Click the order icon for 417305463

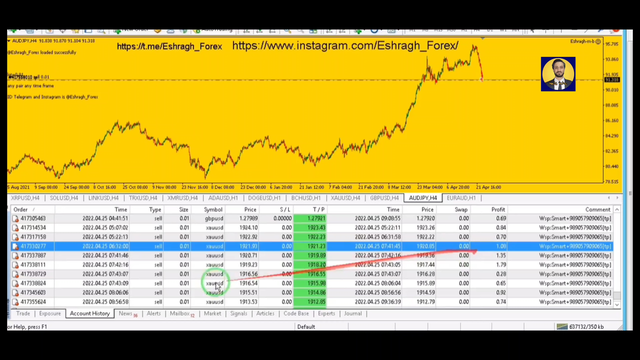tap(15, 219)
